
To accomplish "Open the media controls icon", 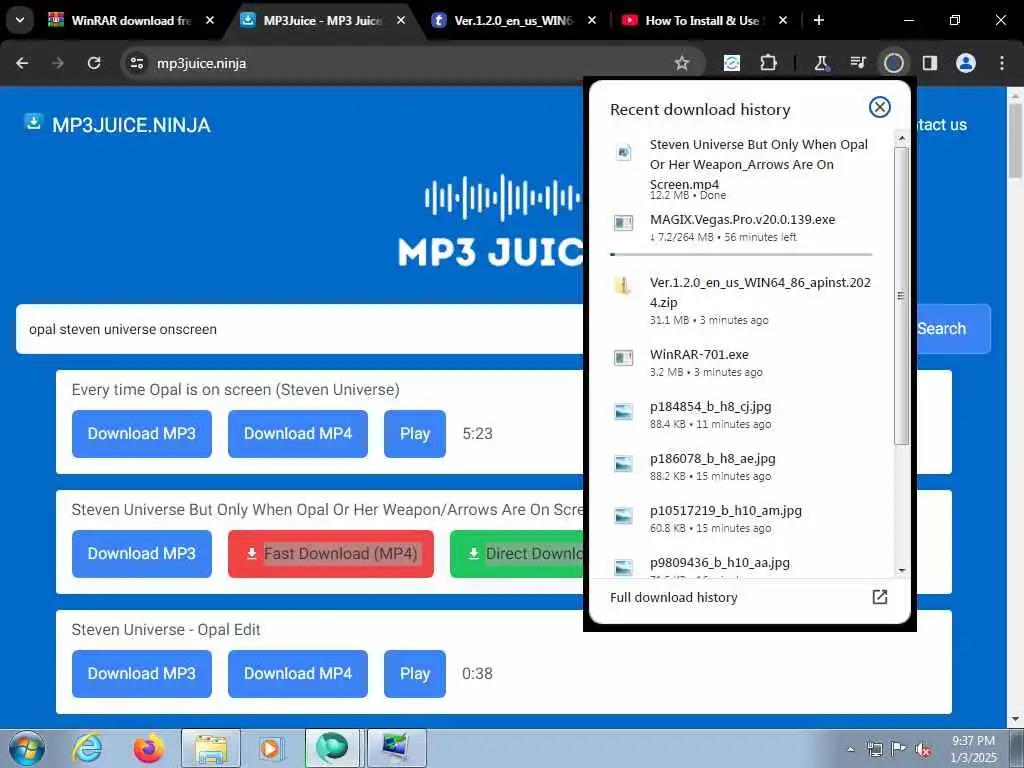I will (857, 63).
